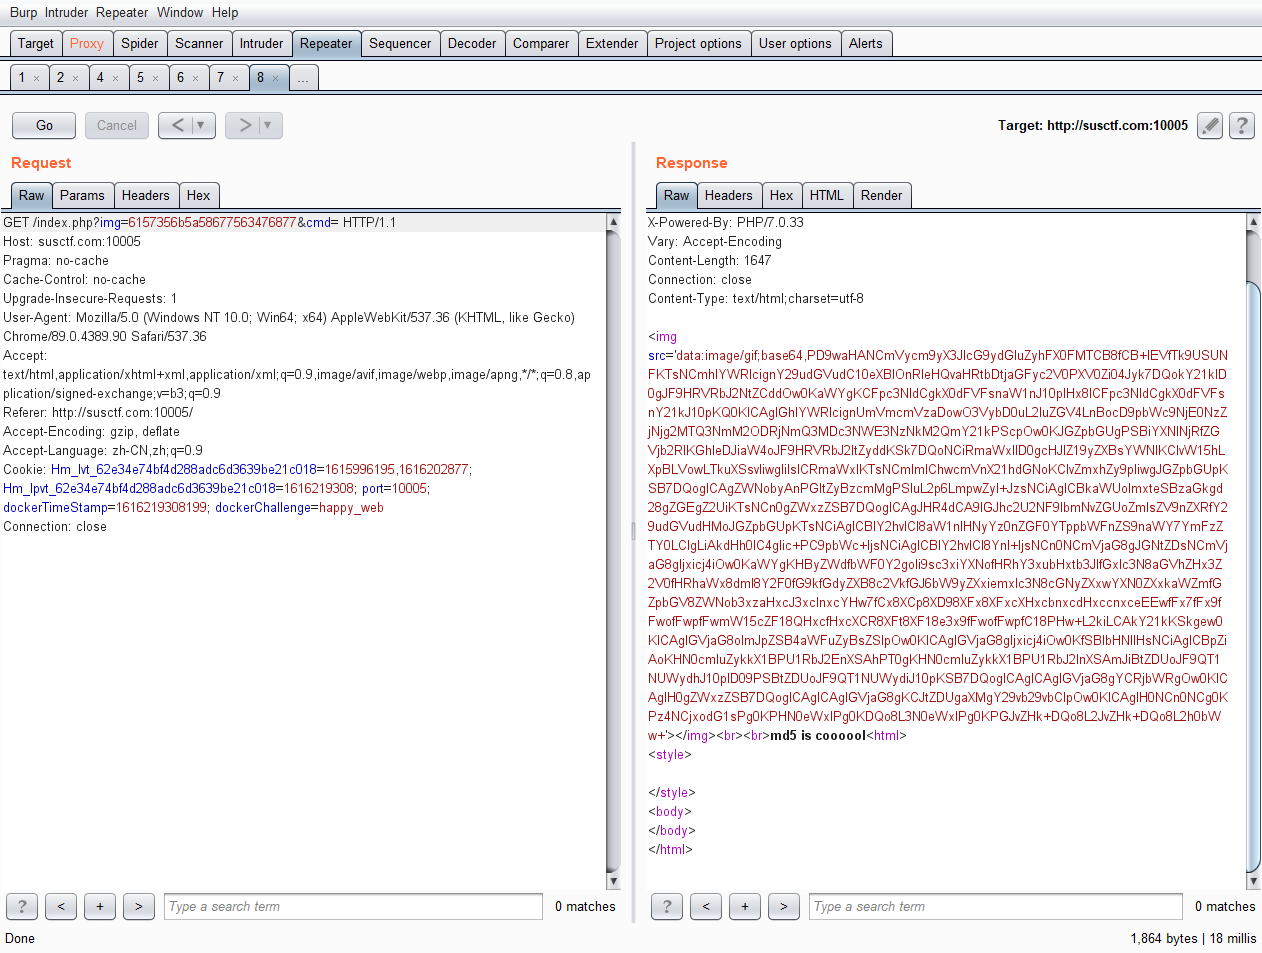
Task: Select the request Params tab
Action: click(82, 195)
